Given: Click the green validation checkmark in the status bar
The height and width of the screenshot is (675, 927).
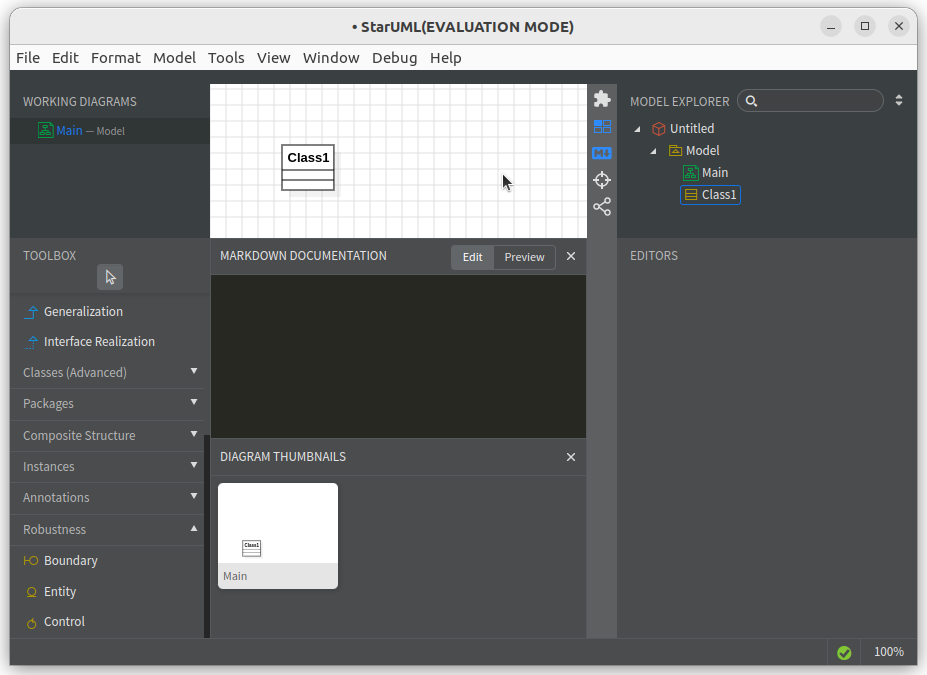Looking at the screenshot, I should (844, 652).
